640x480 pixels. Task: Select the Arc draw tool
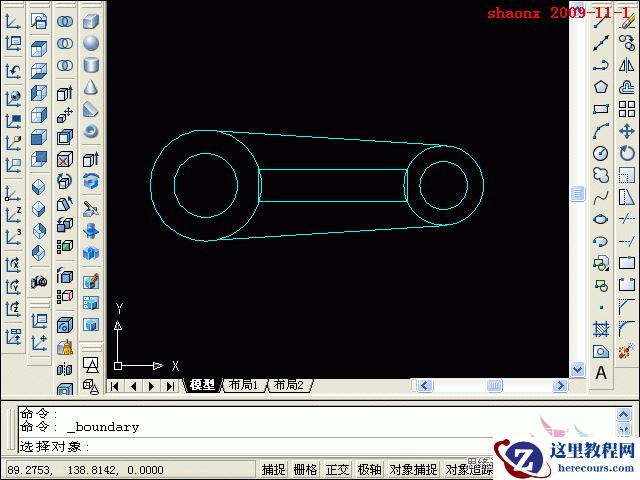pyautogui.click(x=601, y=131)
